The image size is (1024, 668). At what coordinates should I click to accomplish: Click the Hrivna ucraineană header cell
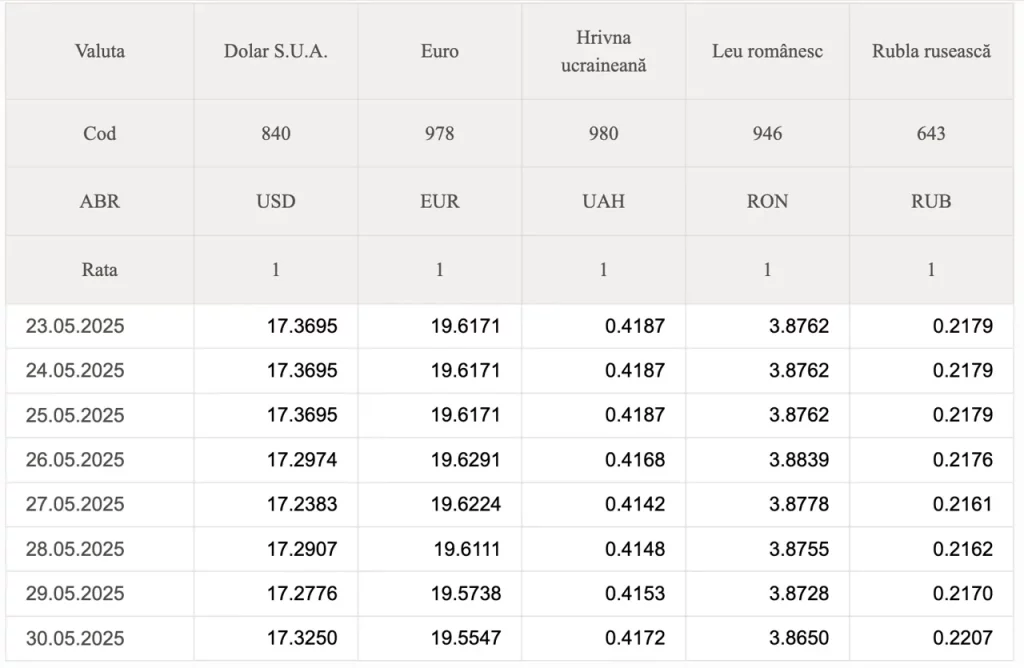coord(603,51)
